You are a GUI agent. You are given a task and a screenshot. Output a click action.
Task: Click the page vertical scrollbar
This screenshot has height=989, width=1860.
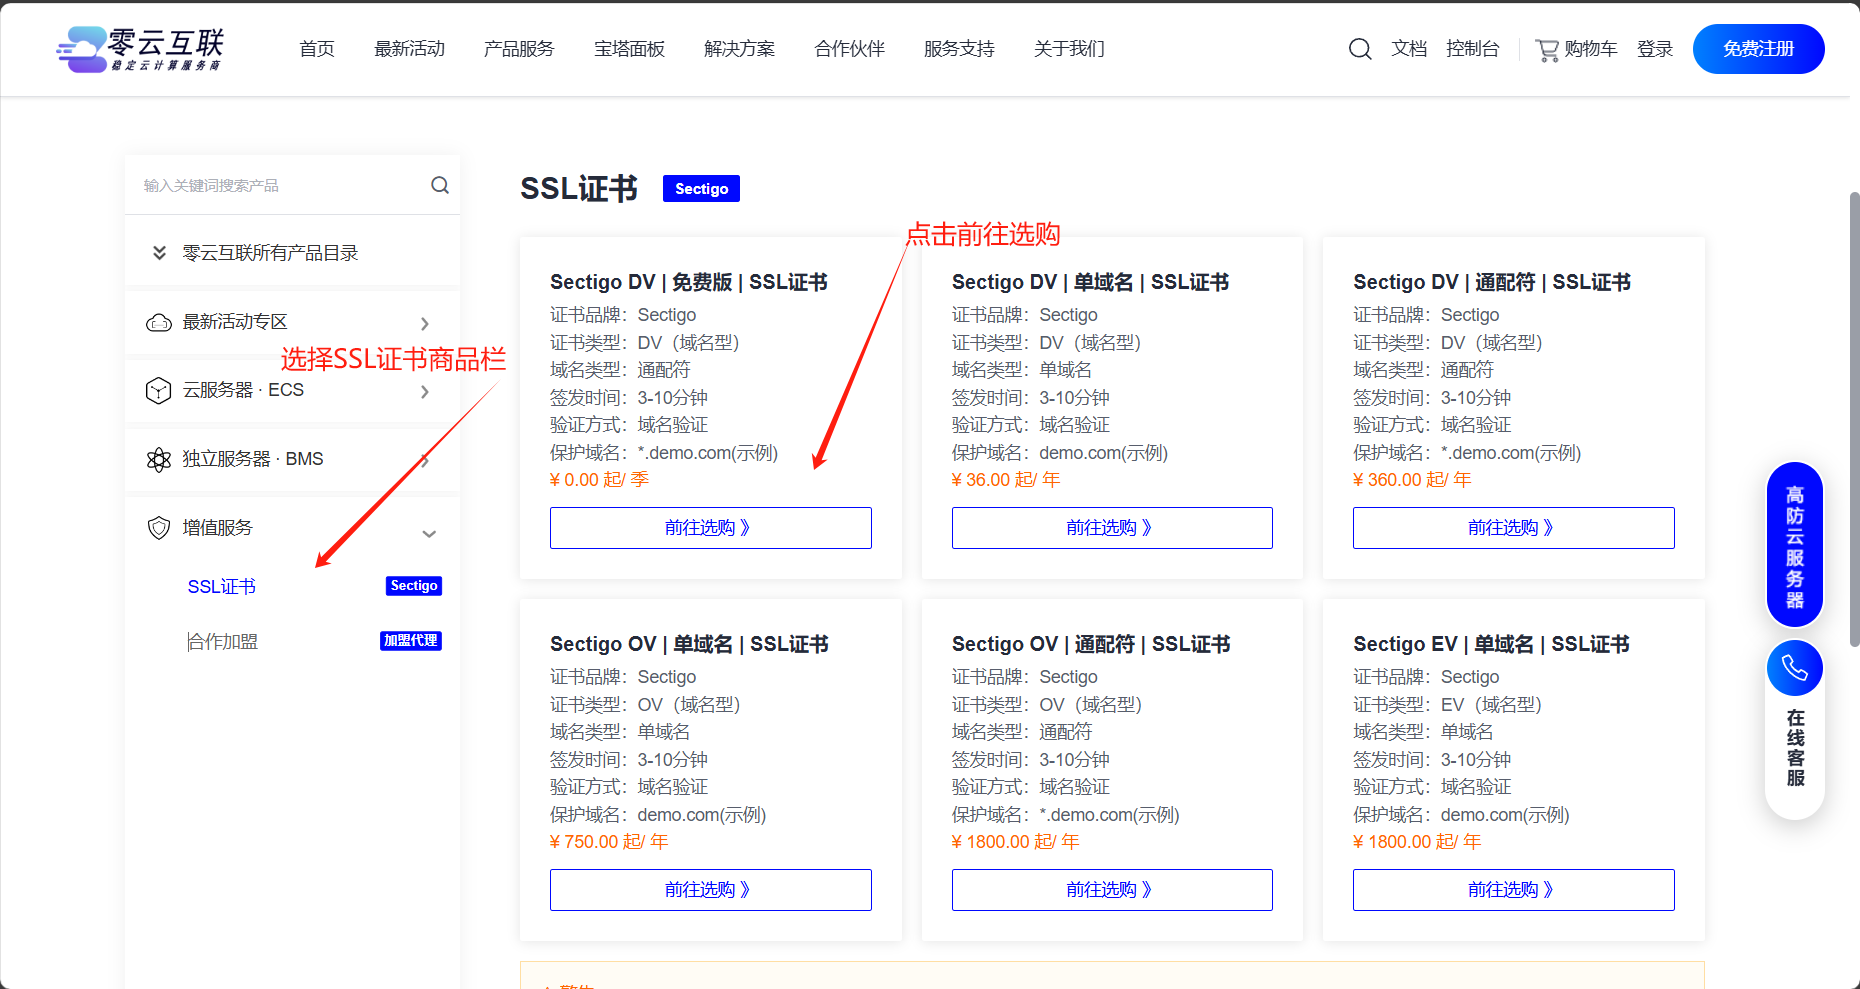point(1854,420)
